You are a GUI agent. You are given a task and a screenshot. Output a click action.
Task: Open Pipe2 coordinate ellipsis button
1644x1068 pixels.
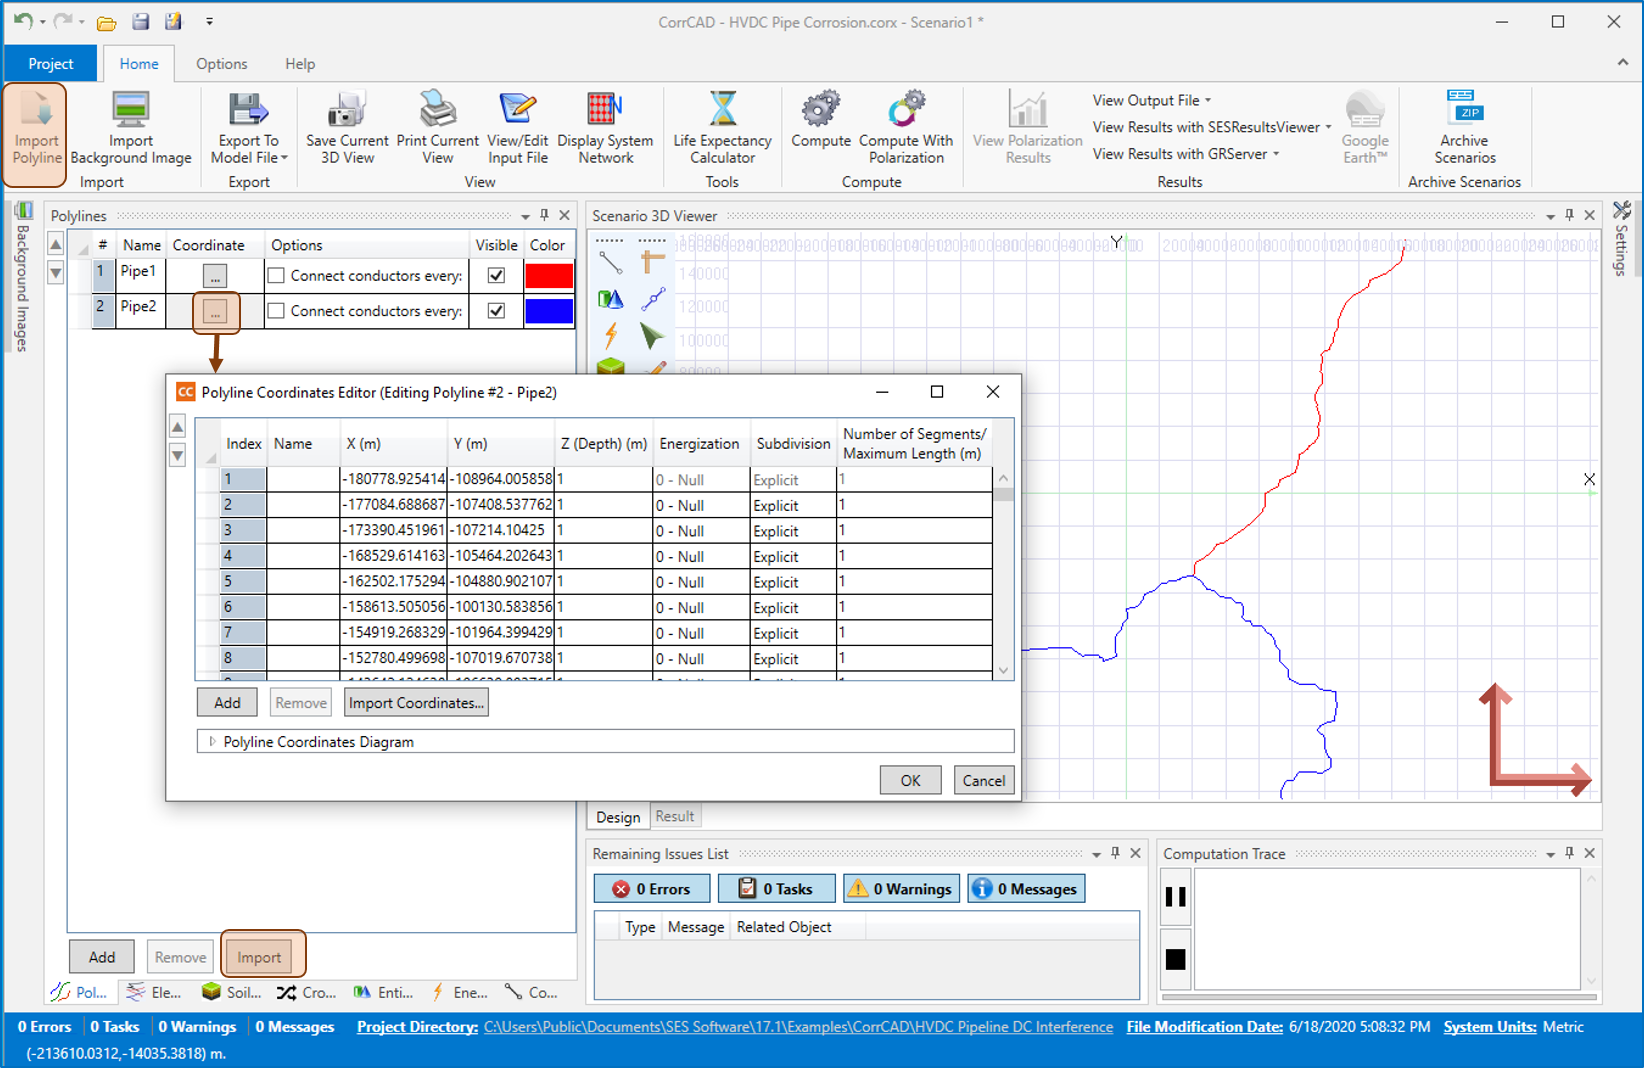click(215, 312)
